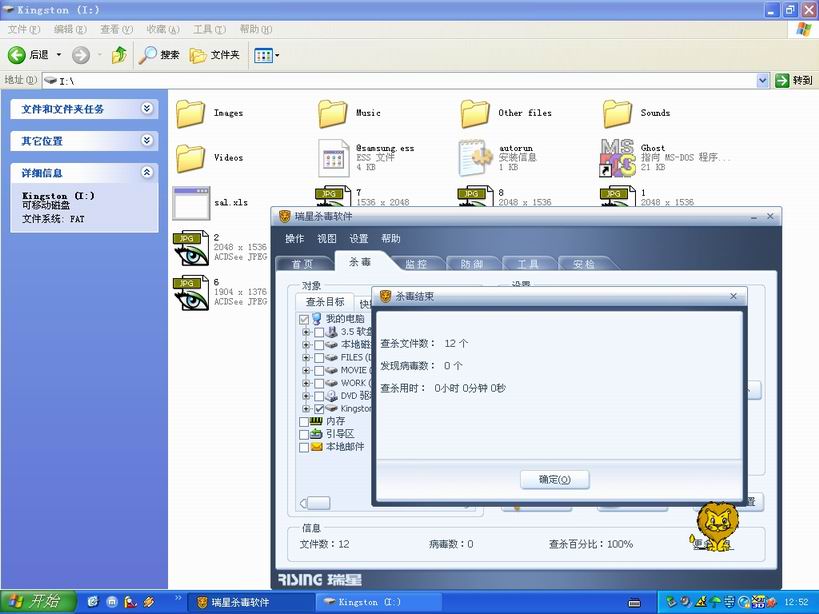Switch to the 首页 tab in Rising
Screen dimensions: 819x614
tap(302, 264)
